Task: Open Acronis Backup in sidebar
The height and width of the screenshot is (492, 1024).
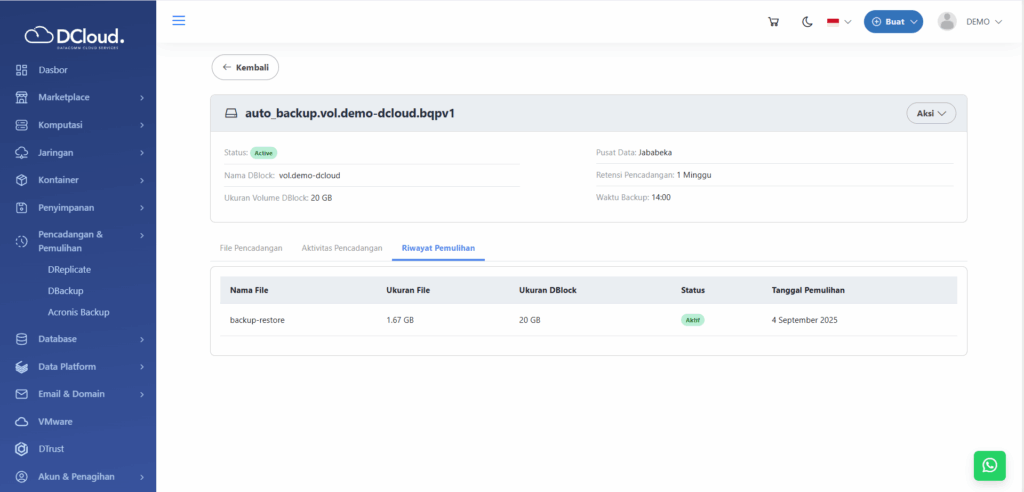Action: 79,312
